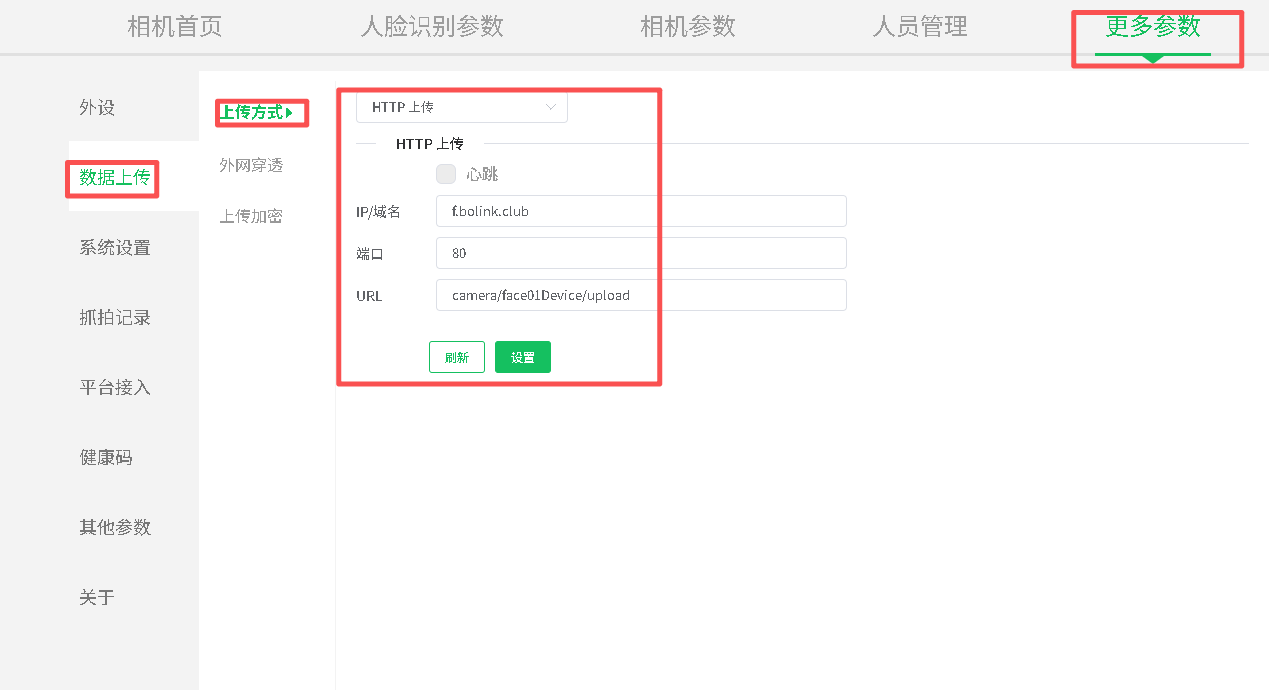Open 其他参数 sidebar item
This screenshot has width=1269, height=690.
pos(115,527)
